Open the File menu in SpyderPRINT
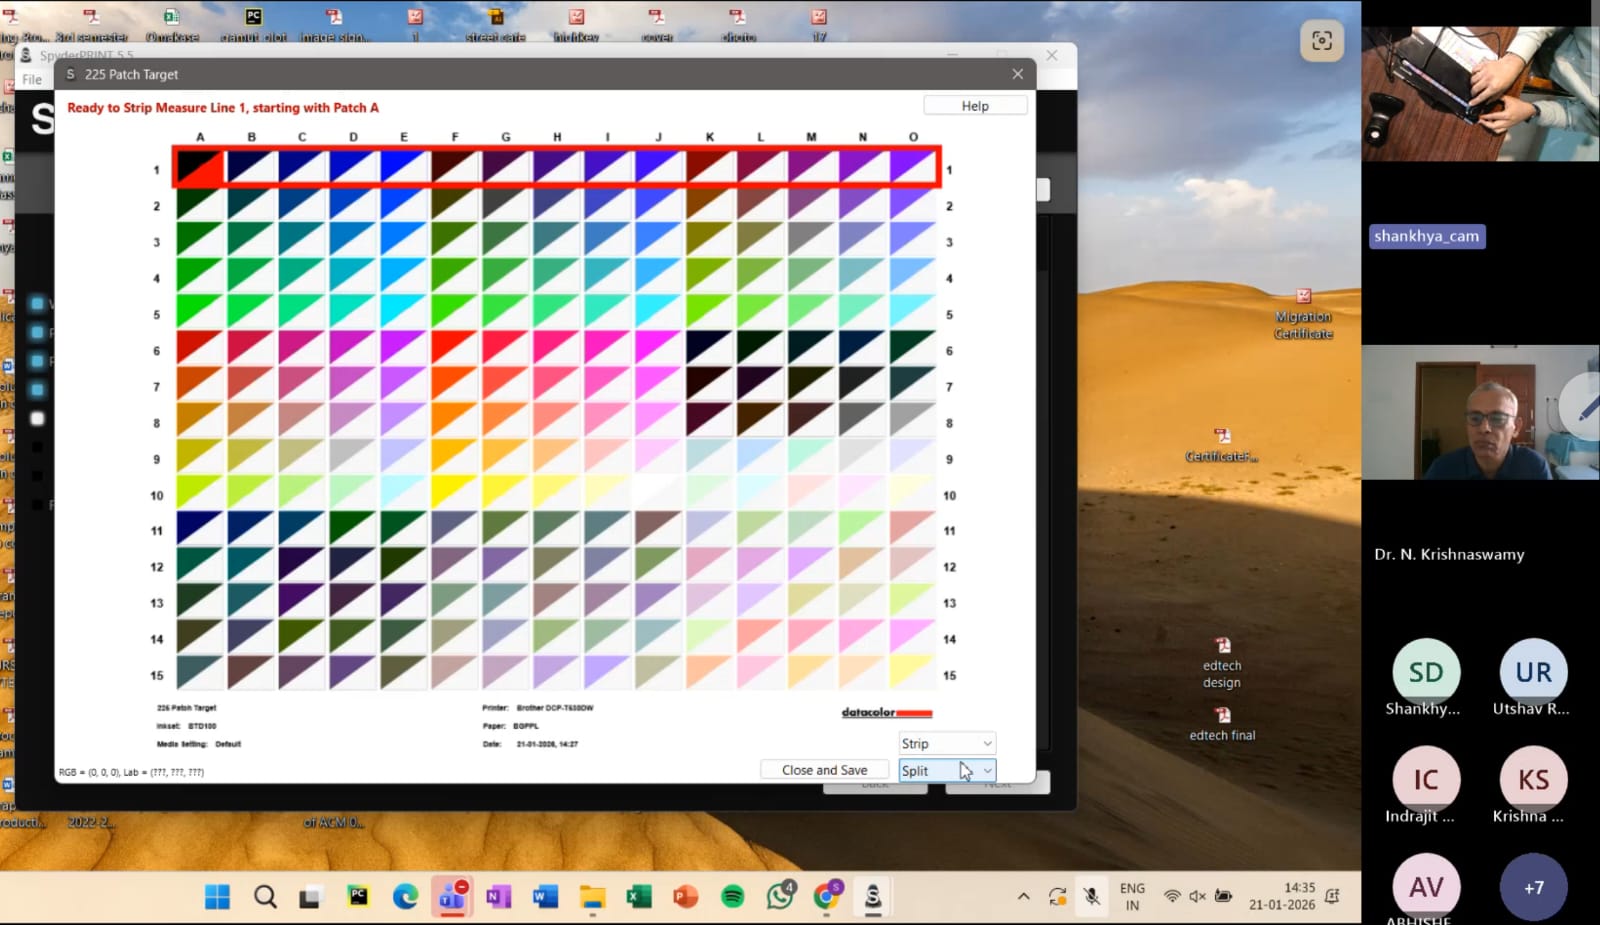Image resolution: width=1600 pixels, height=925 pixels. (x=32, y=80)
